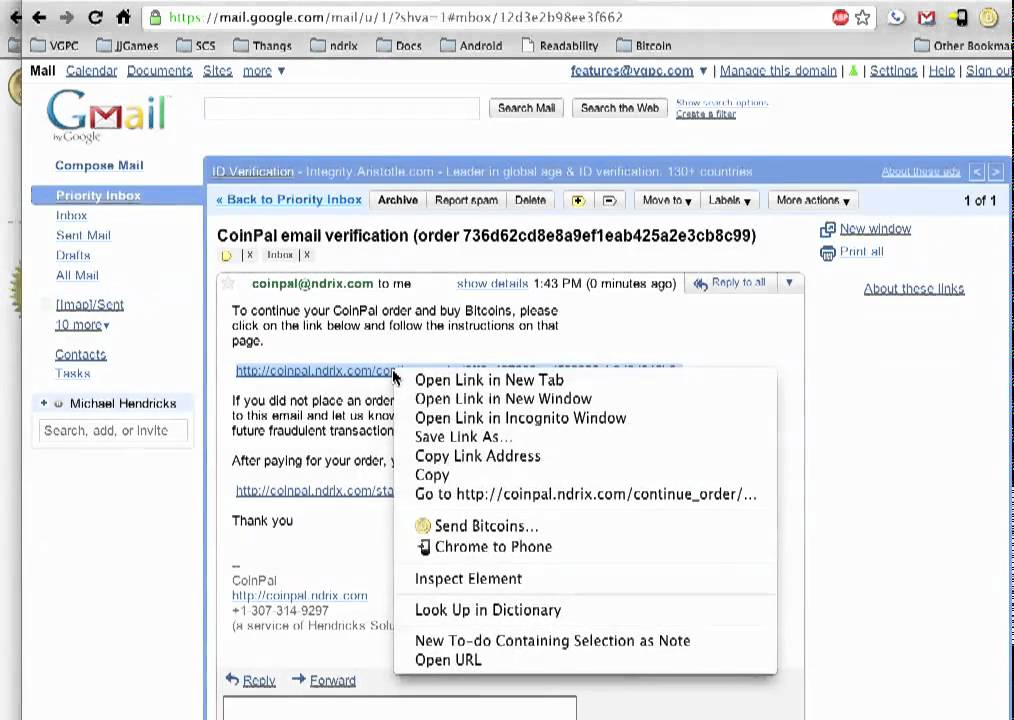The image size is (1014, 720).
Task: Open the Docs bookmarks folder
Action: 399,46
